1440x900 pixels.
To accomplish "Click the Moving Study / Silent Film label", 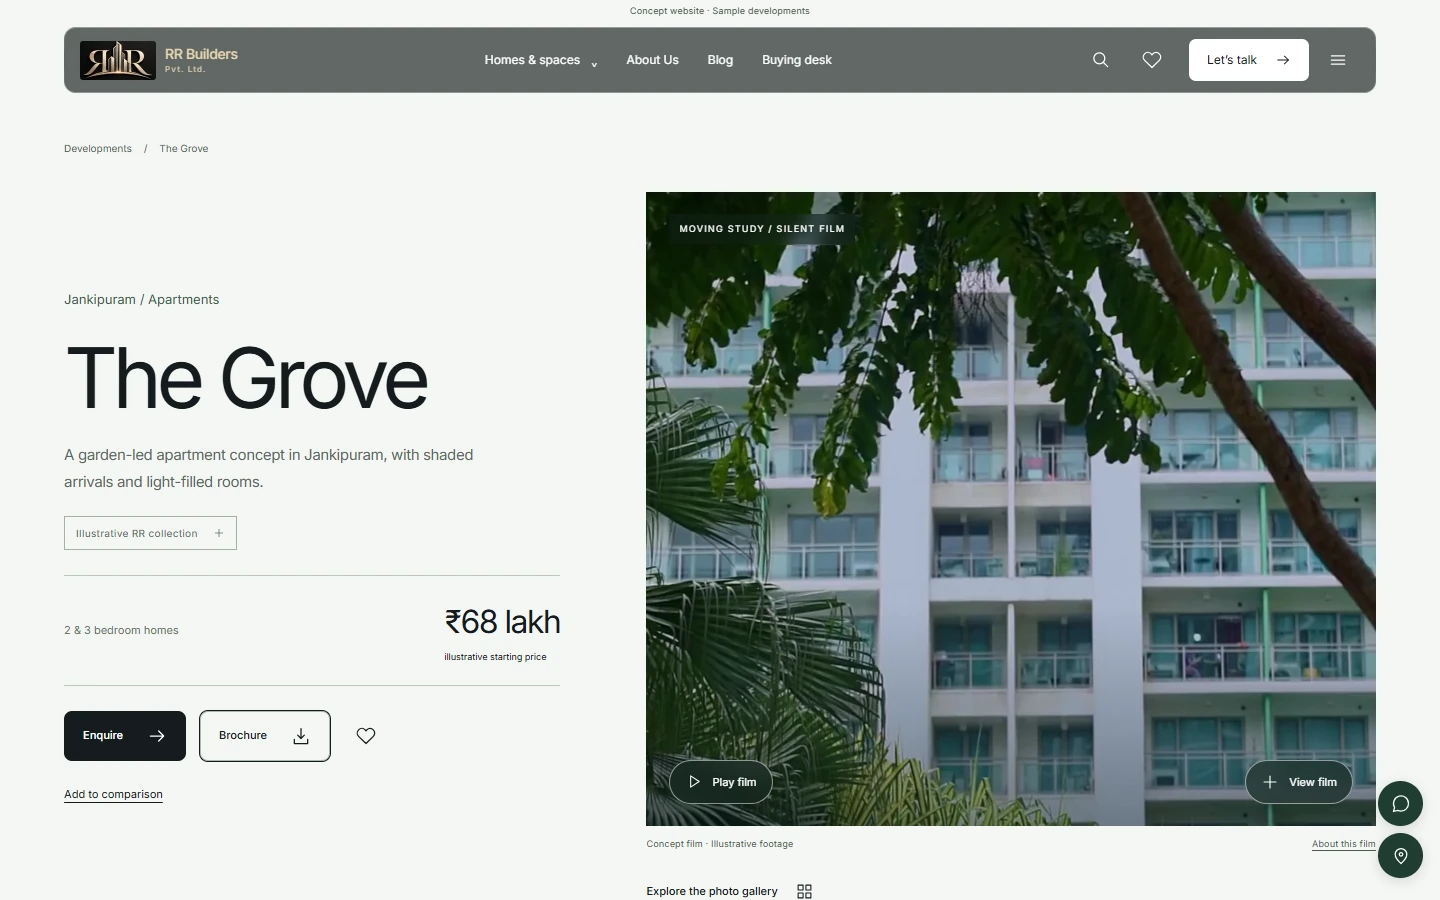I will click(762, 229).
